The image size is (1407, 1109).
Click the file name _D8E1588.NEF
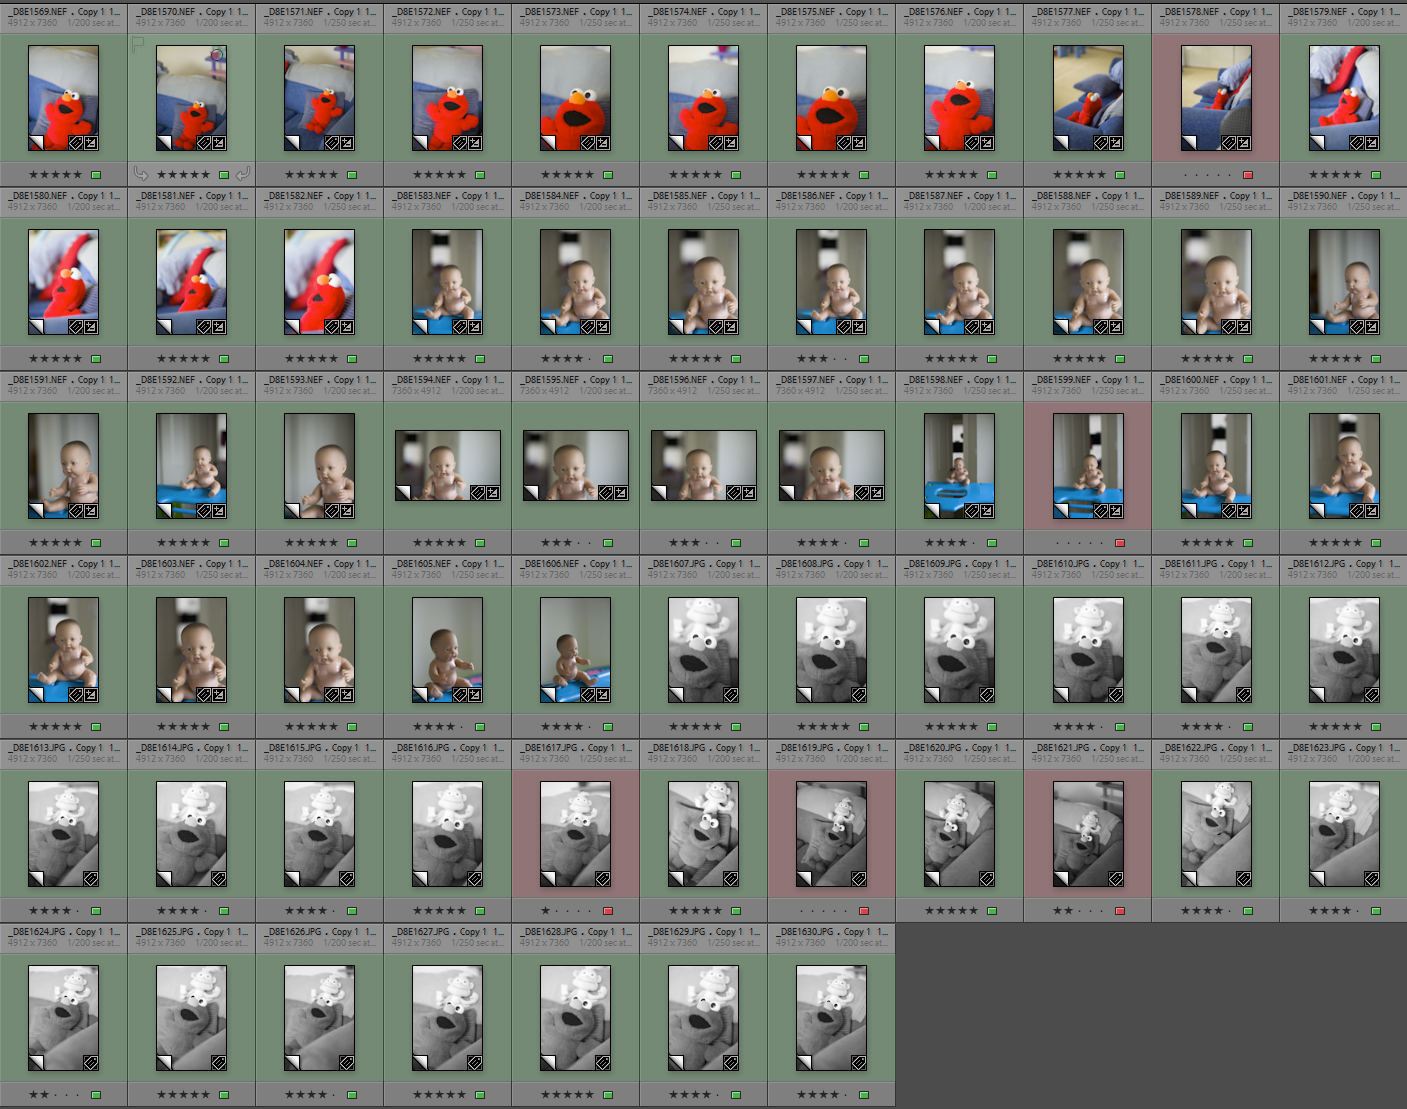tap(1063, 196)
